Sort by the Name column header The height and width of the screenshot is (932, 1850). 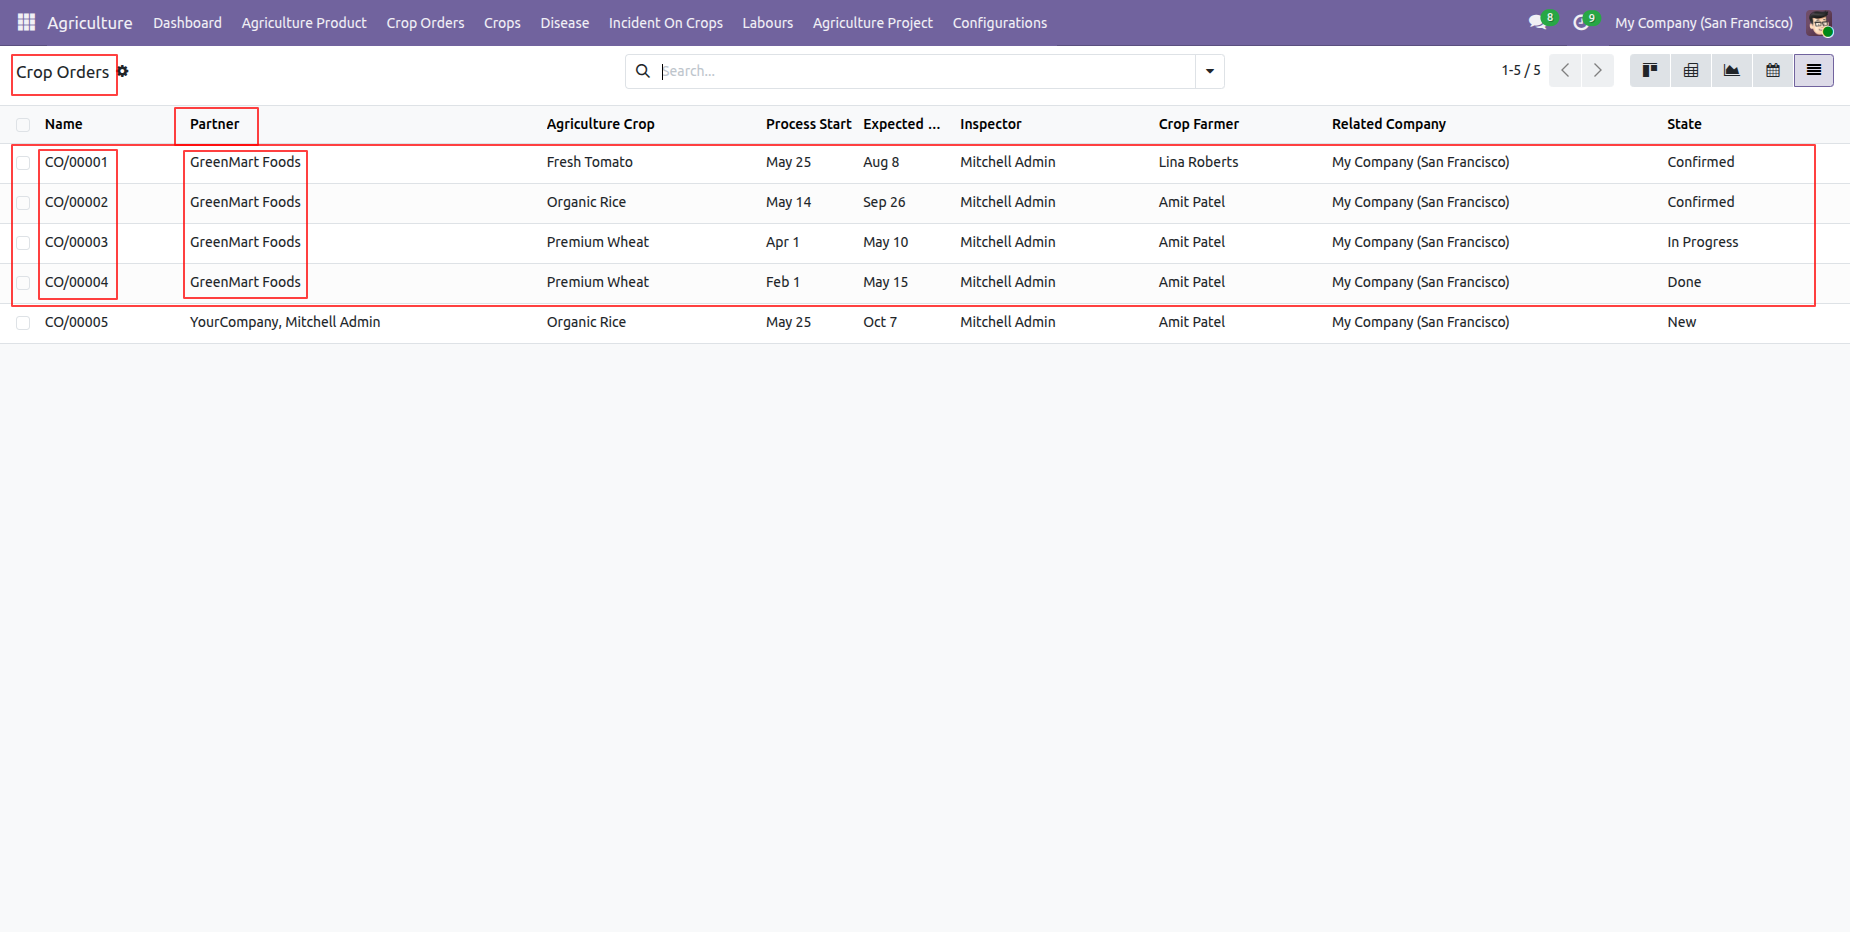pos(64,124)
